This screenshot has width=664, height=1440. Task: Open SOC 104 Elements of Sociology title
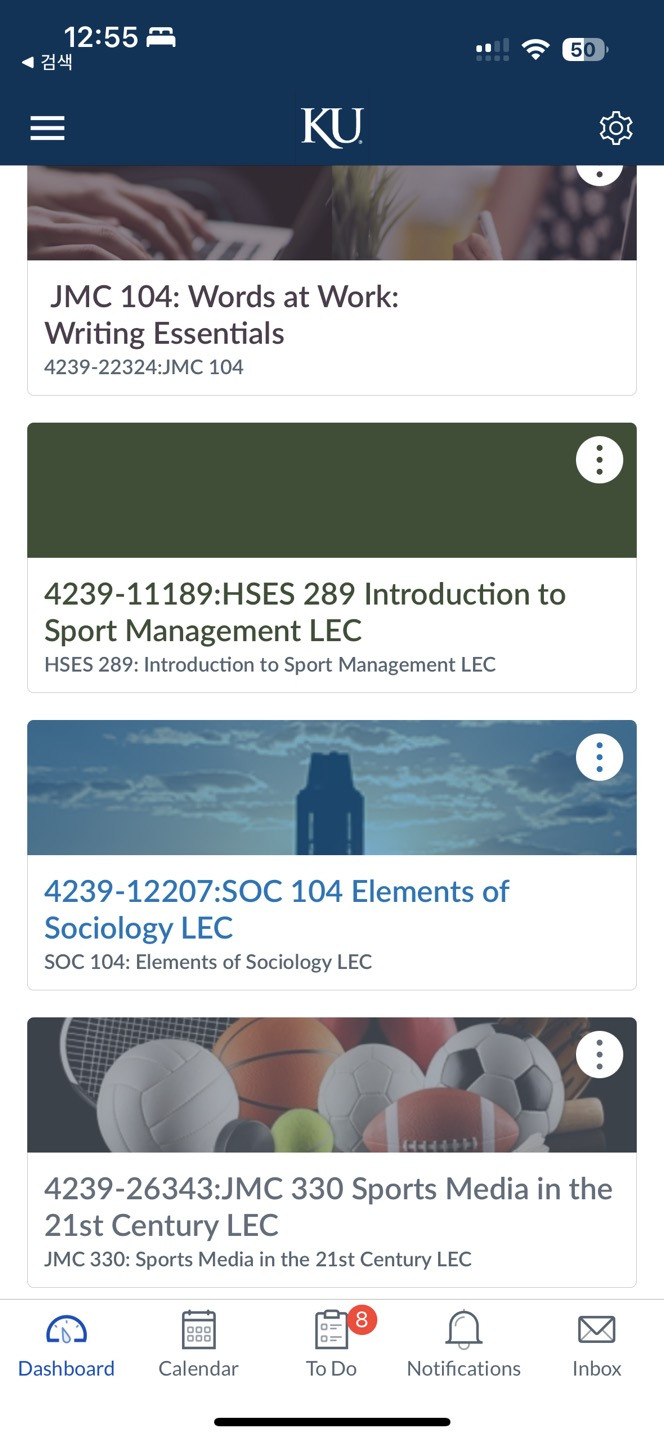(x=276, y=909)
